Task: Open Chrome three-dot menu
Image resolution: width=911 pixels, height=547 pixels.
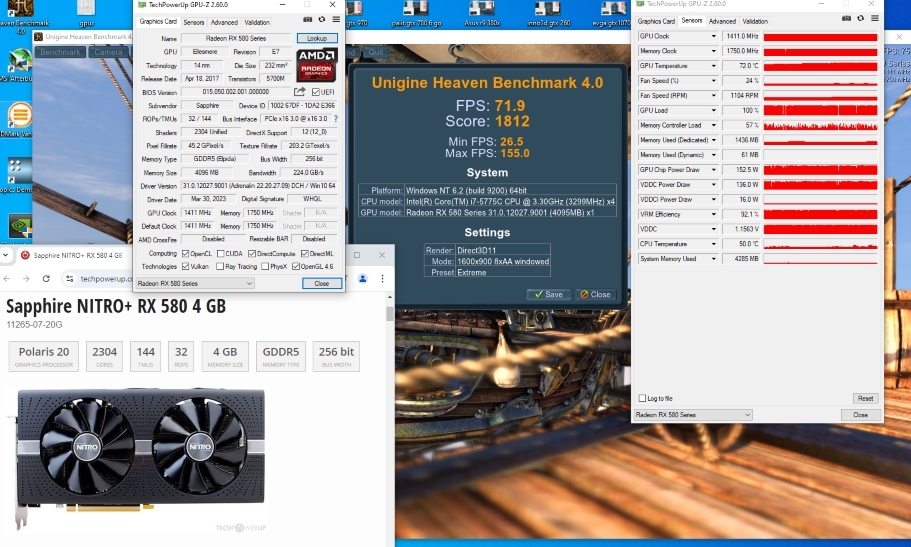Action: point(382,278)
